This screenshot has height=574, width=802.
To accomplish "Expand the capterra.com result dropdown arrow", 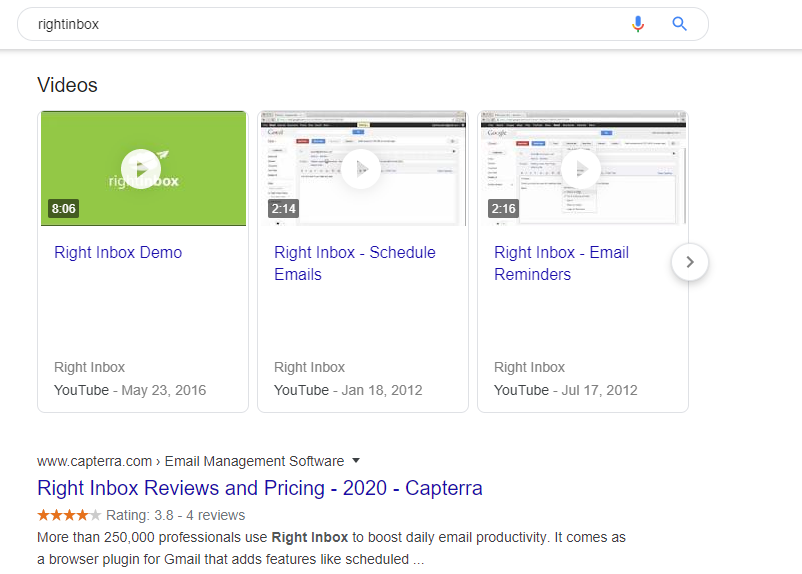I will tap(356, 461).
